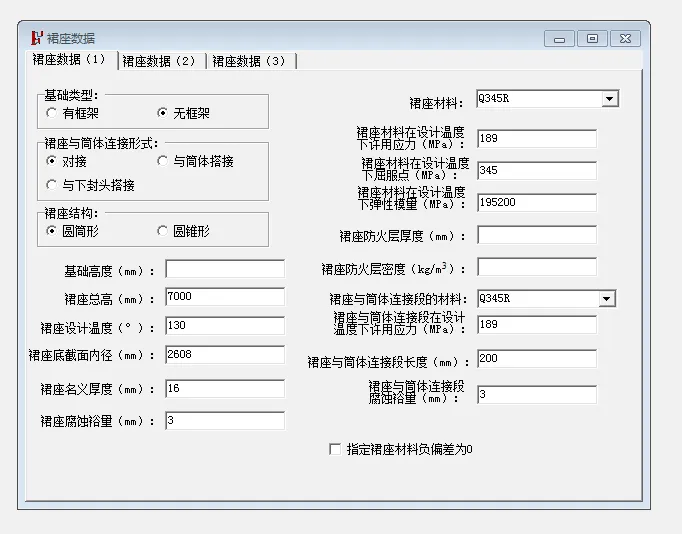Click the 裙座防火层厚度 input box

pyautogui.click(x=536, y=236)
